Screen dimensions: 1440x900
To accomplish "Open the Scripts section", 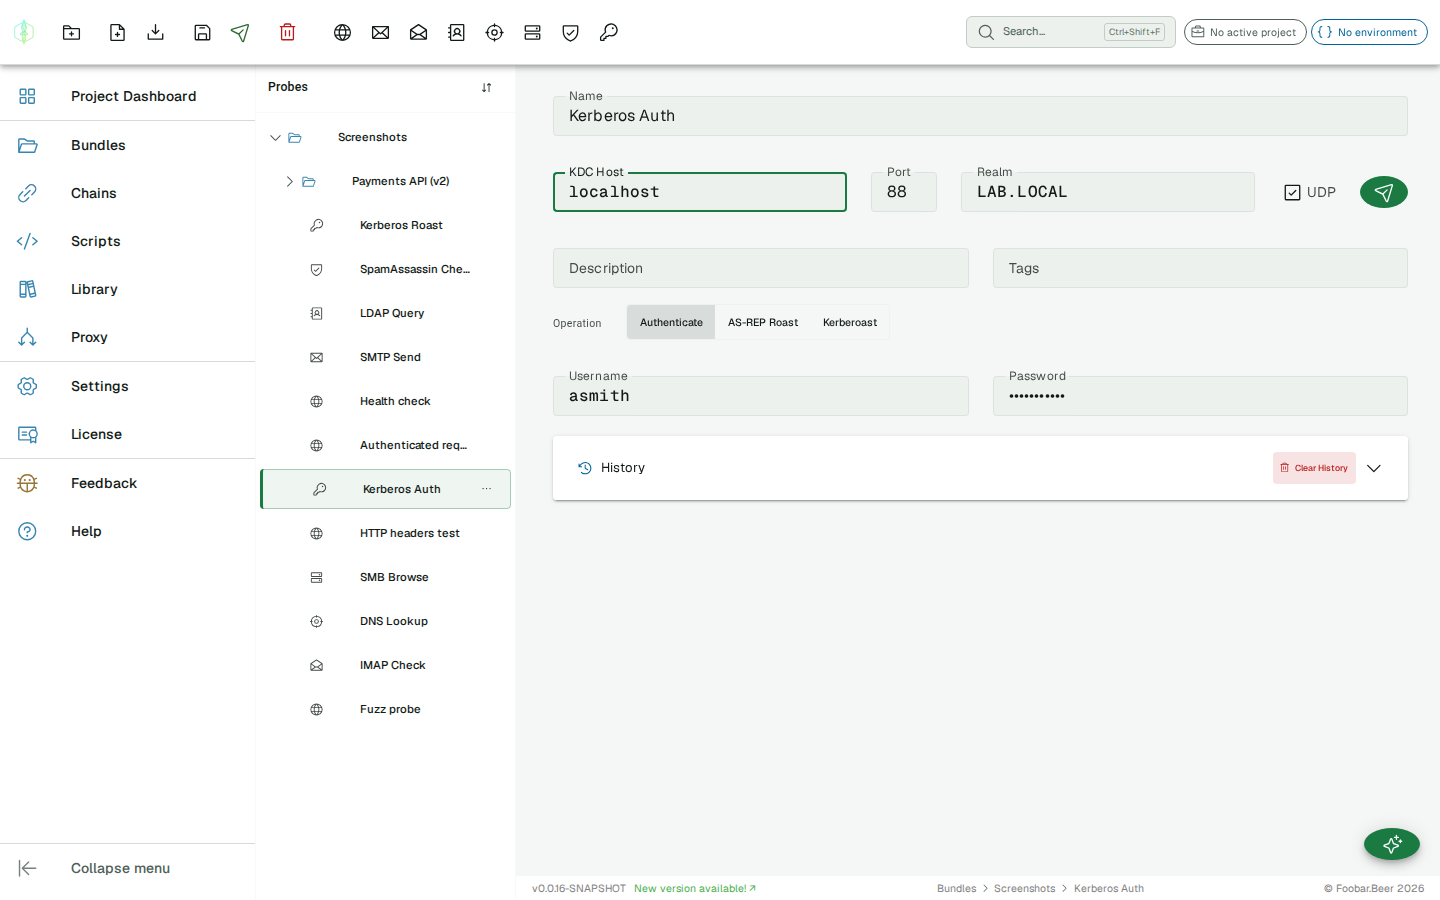I will (127, 241).
